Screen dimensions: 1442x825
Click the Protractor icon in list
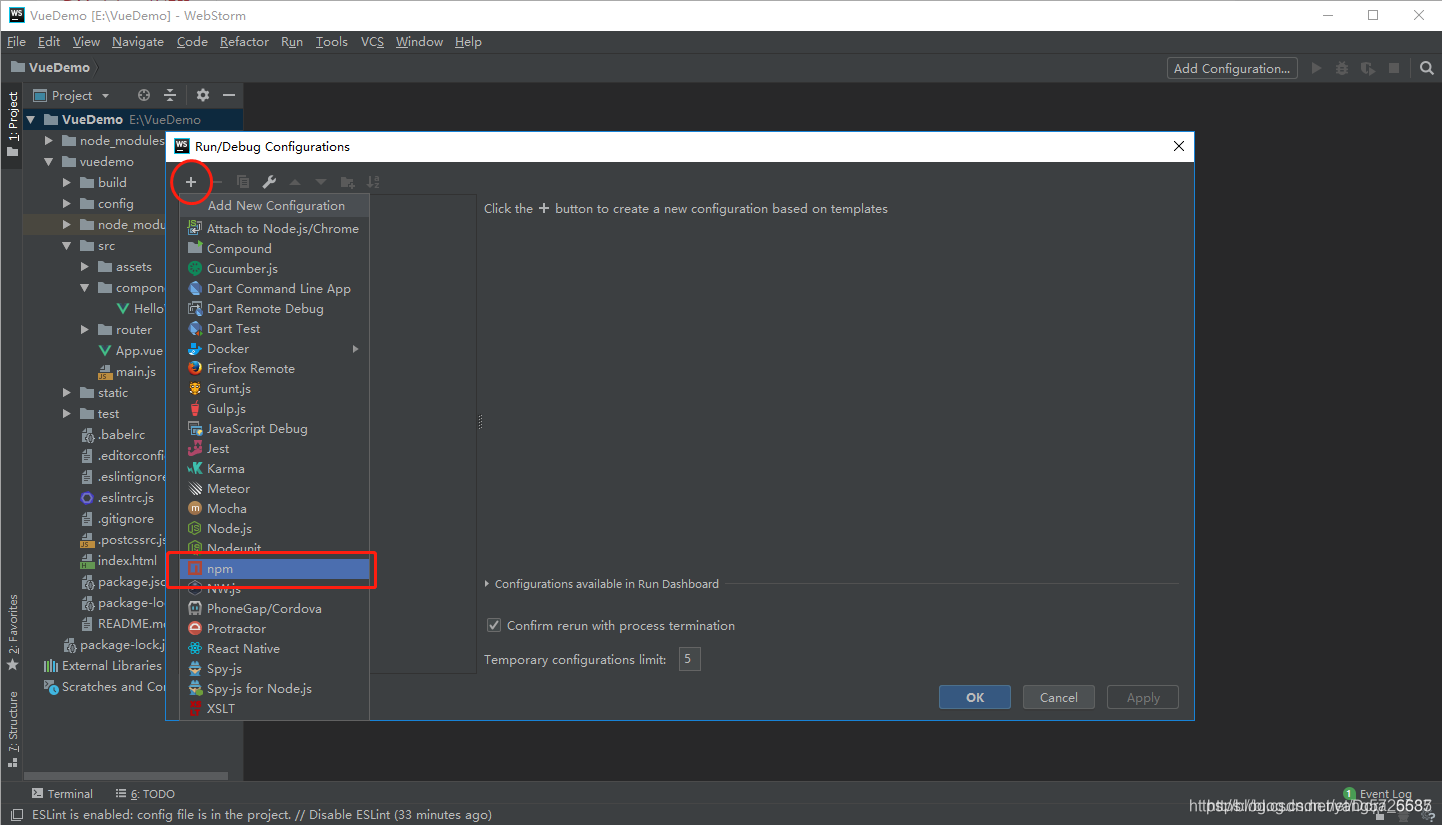click(x=195, y=628)
